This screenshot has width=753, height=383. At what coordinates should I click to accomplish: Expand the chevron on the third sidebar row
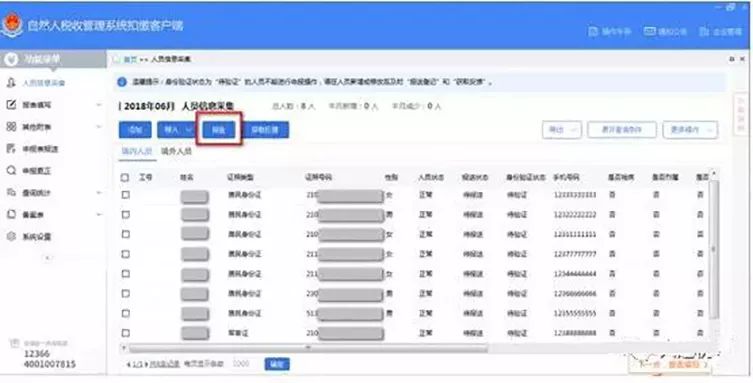(98, 127)
